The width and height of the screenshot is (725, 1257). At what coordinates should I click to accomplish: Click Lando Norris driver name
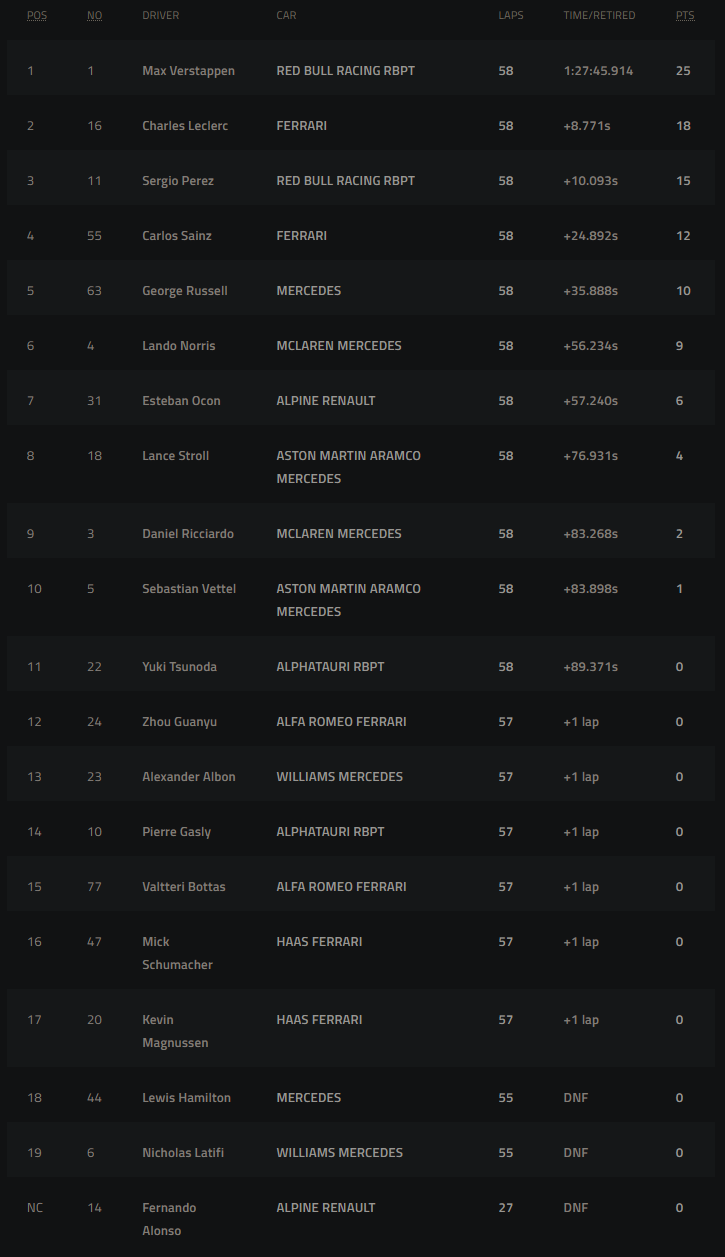179,346
